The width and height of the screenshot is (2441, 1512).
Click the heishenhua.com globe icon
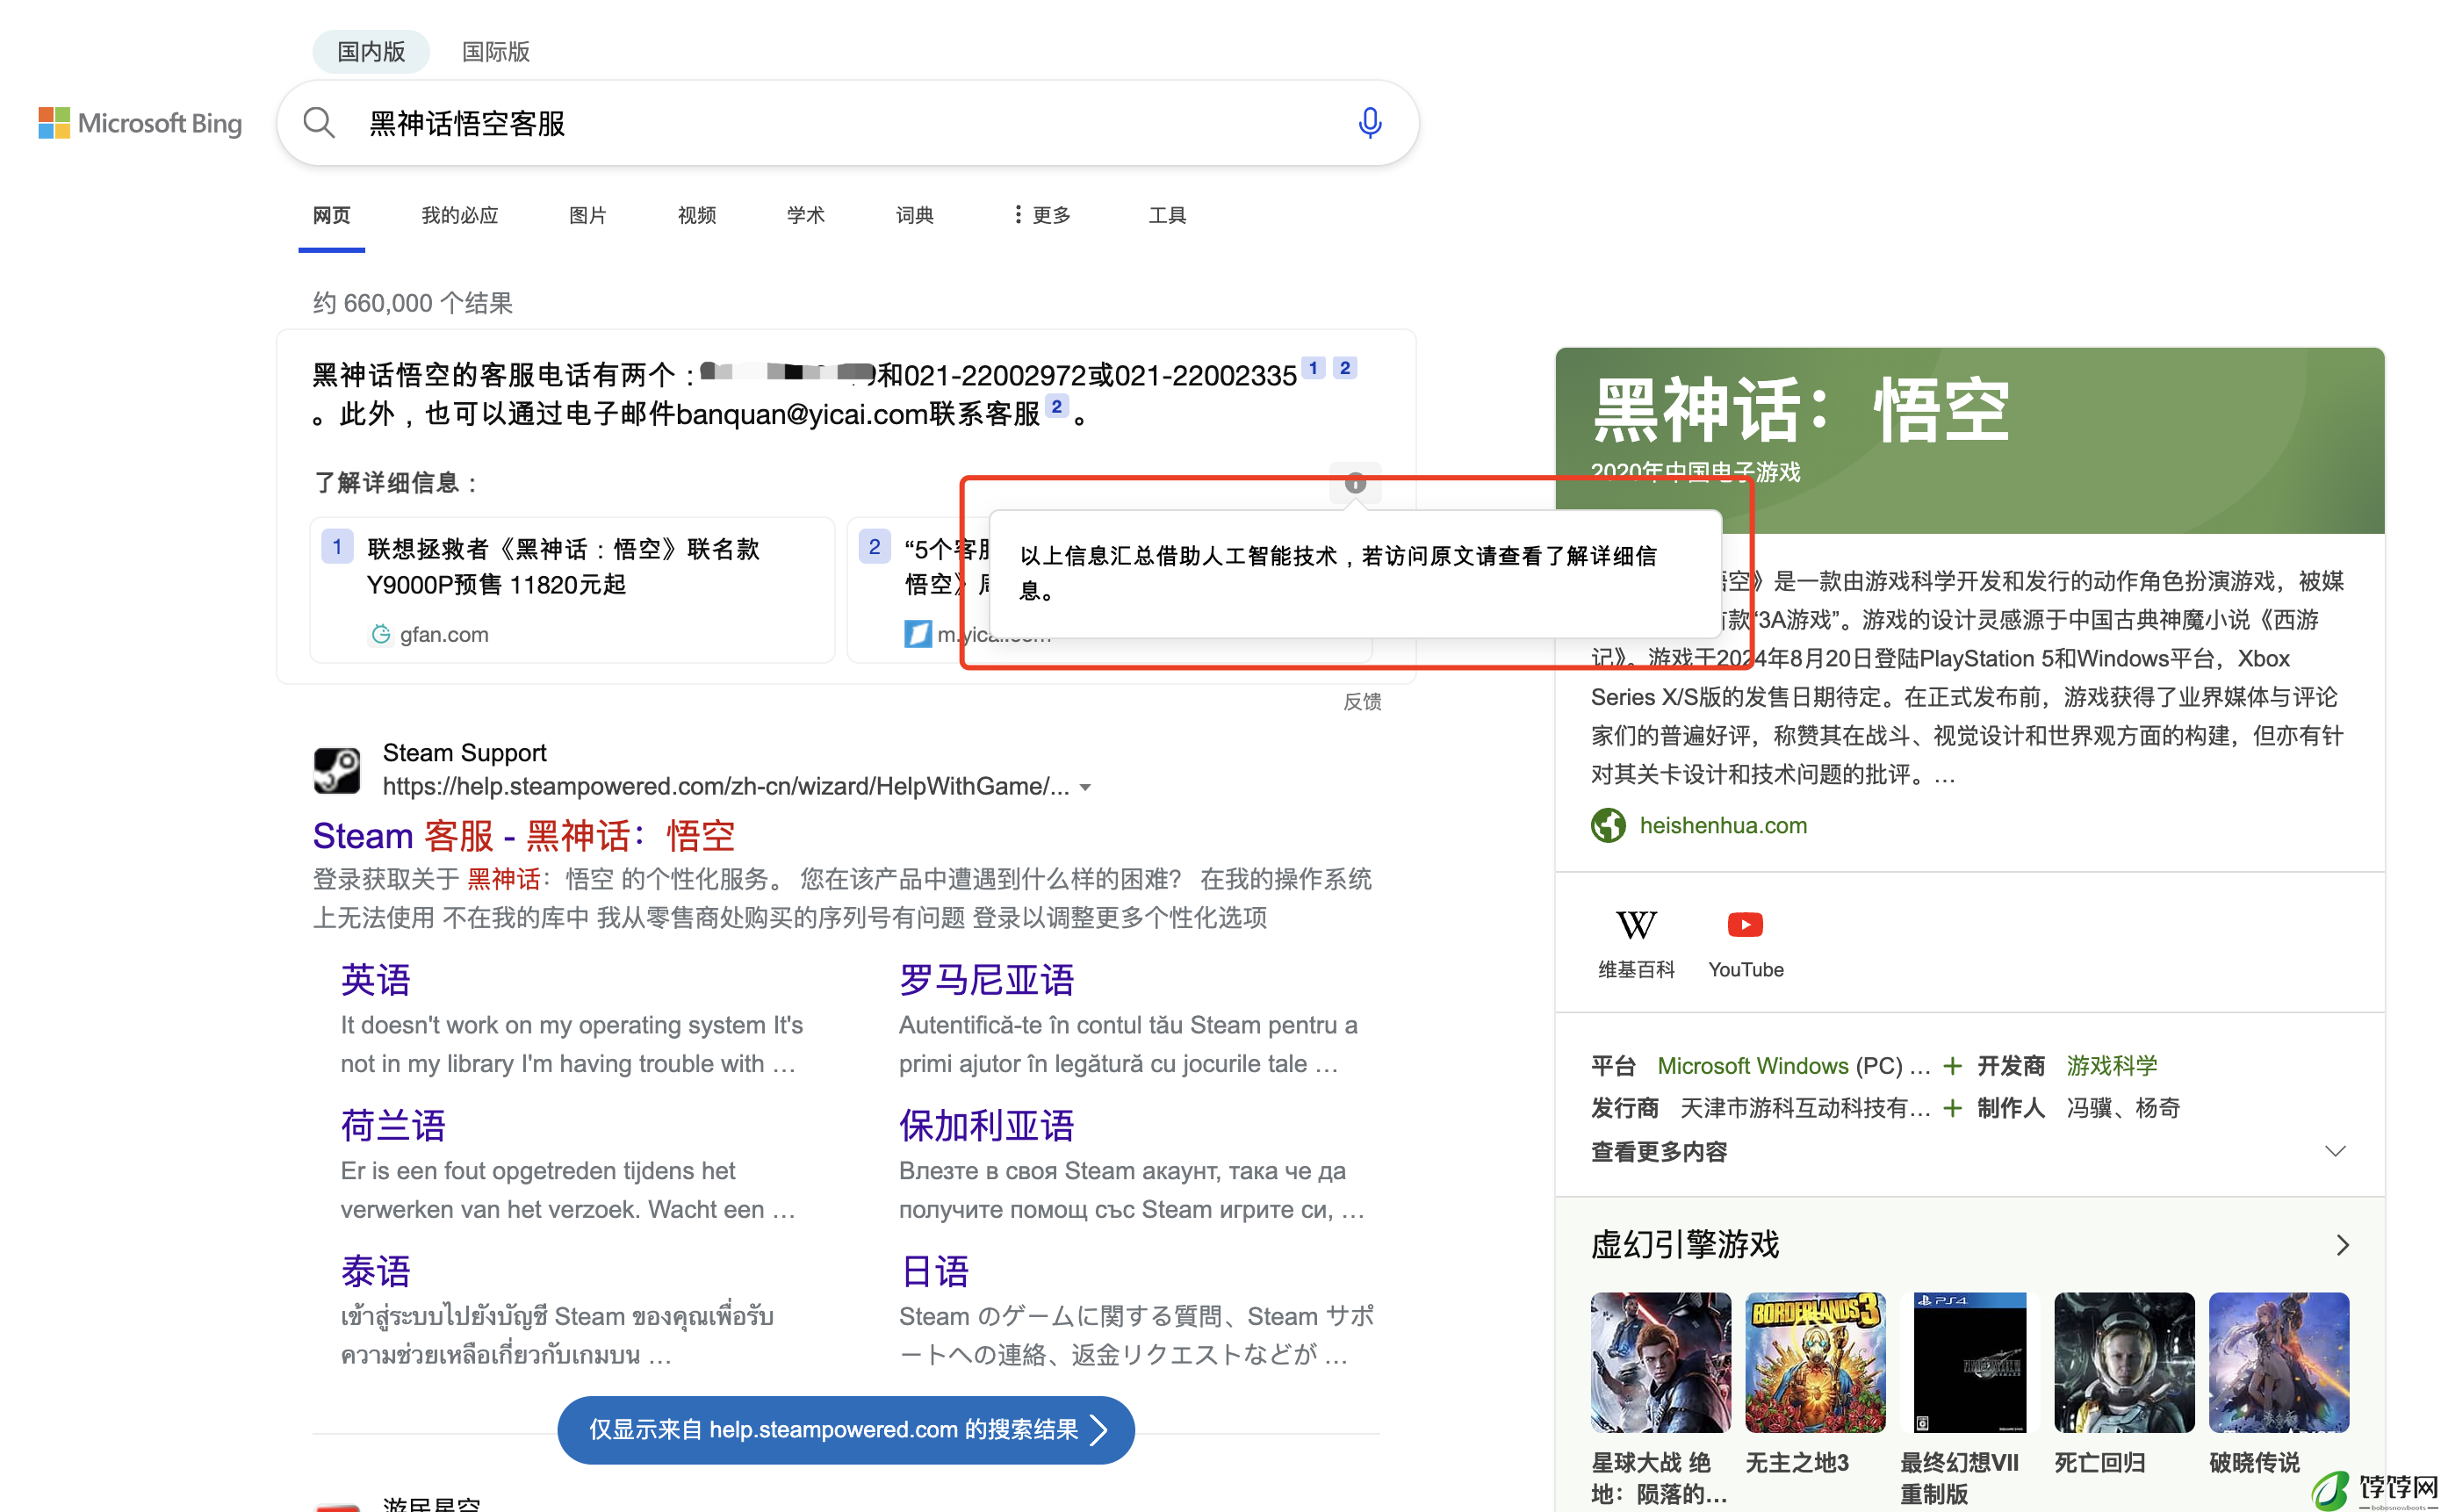[1608, 826]
